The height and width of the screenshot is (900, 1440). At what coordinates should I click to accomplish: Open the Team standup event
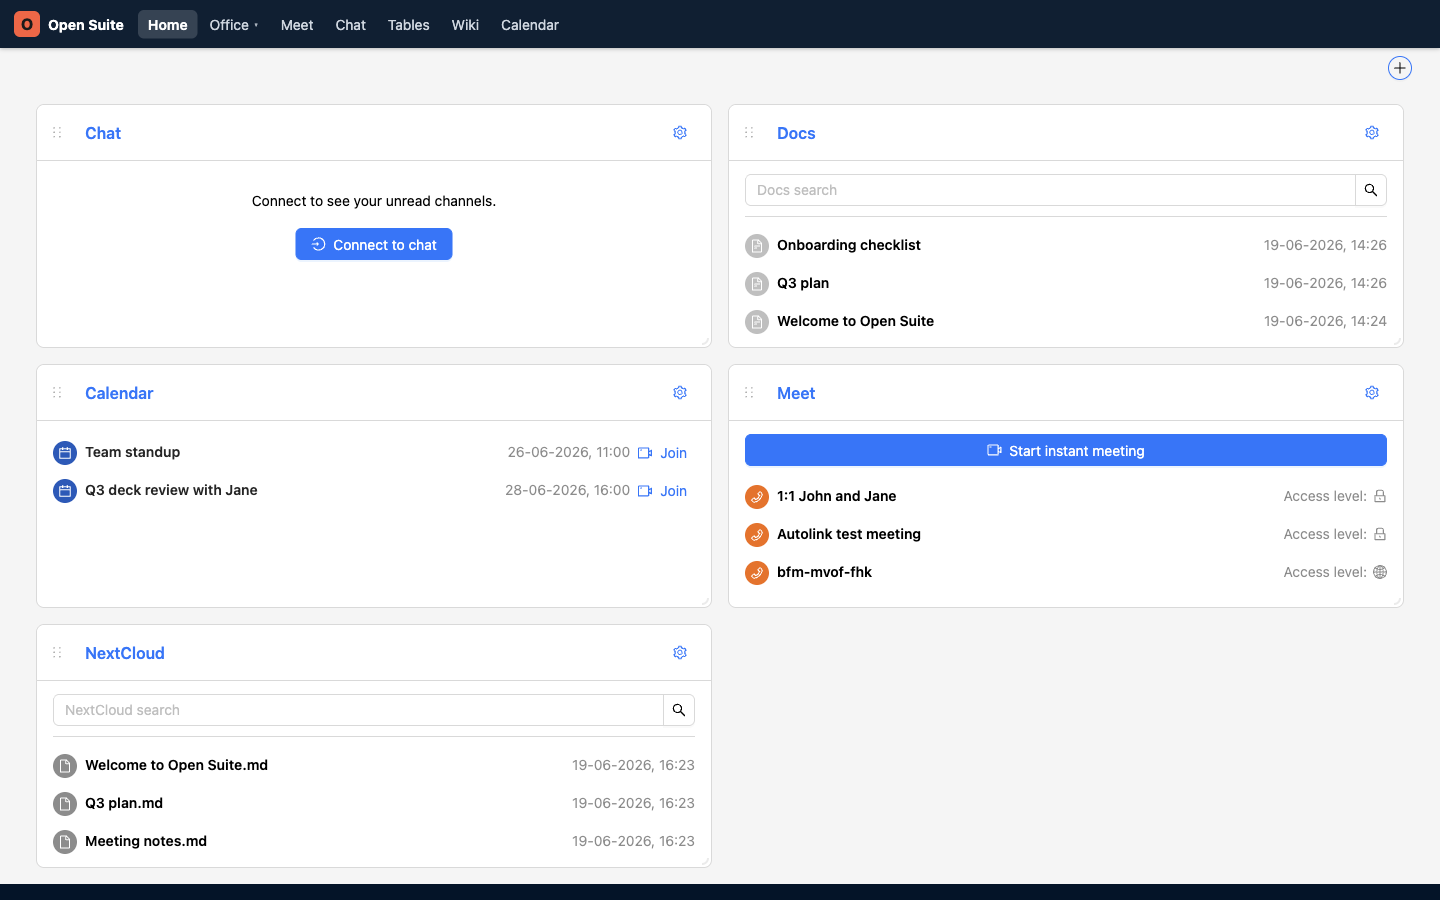coord(133,452)
